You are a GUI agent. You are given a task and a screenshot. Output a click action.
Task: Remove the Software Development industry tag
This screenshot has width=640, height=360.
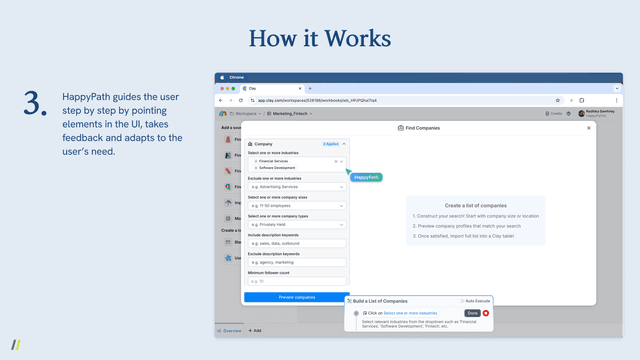[256, 168]
